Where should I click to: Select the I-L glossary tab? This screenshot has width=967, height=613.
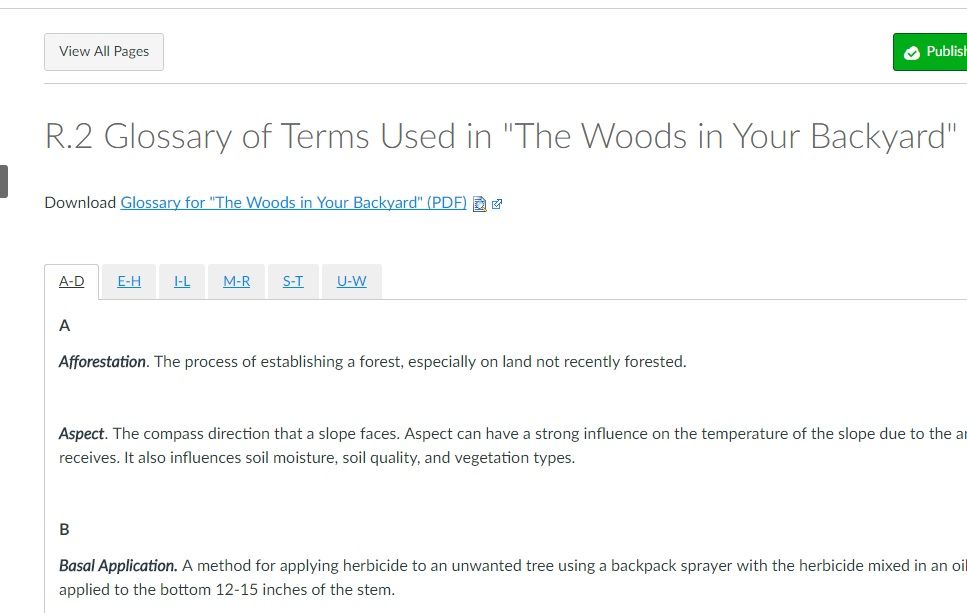click(x=182, y=281)
